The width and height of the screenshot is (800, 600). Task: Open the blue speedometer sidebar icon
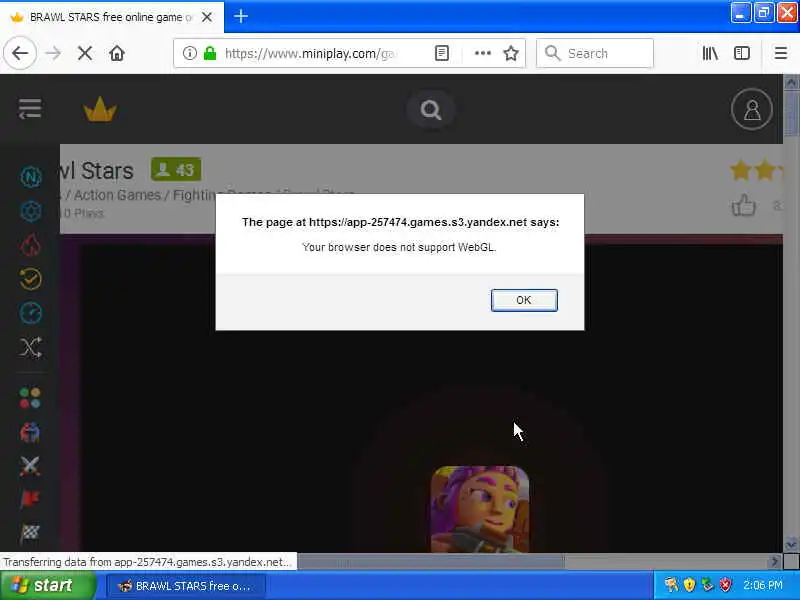pos(31,313)
